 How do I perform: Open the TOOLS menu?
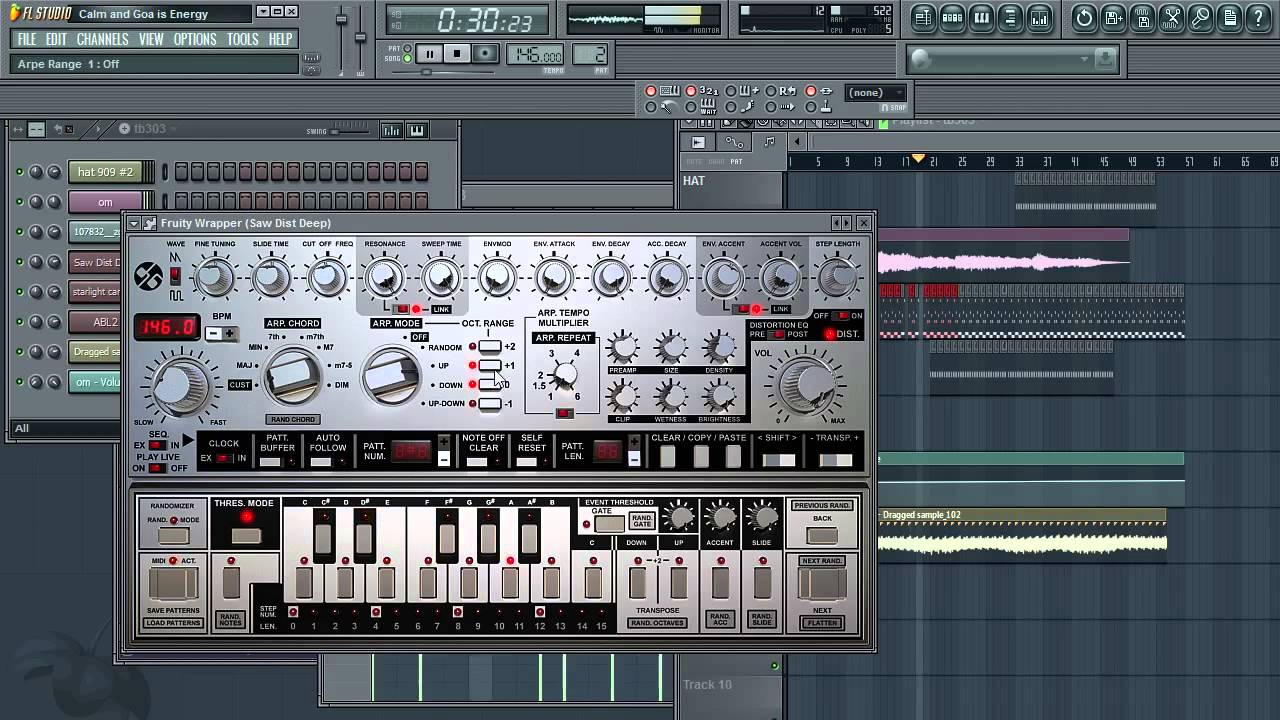tap(243, 39)
